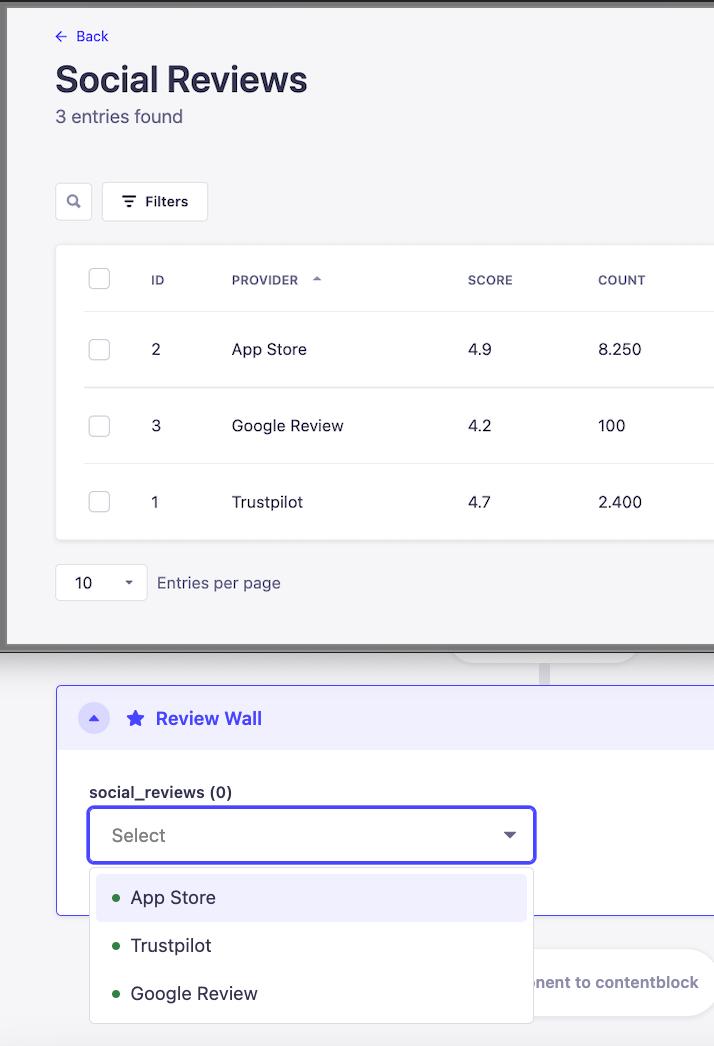Click the App Store cell in table
Image resolution: width=714 pixels, height=1046 pixels.
click(269, 350)
